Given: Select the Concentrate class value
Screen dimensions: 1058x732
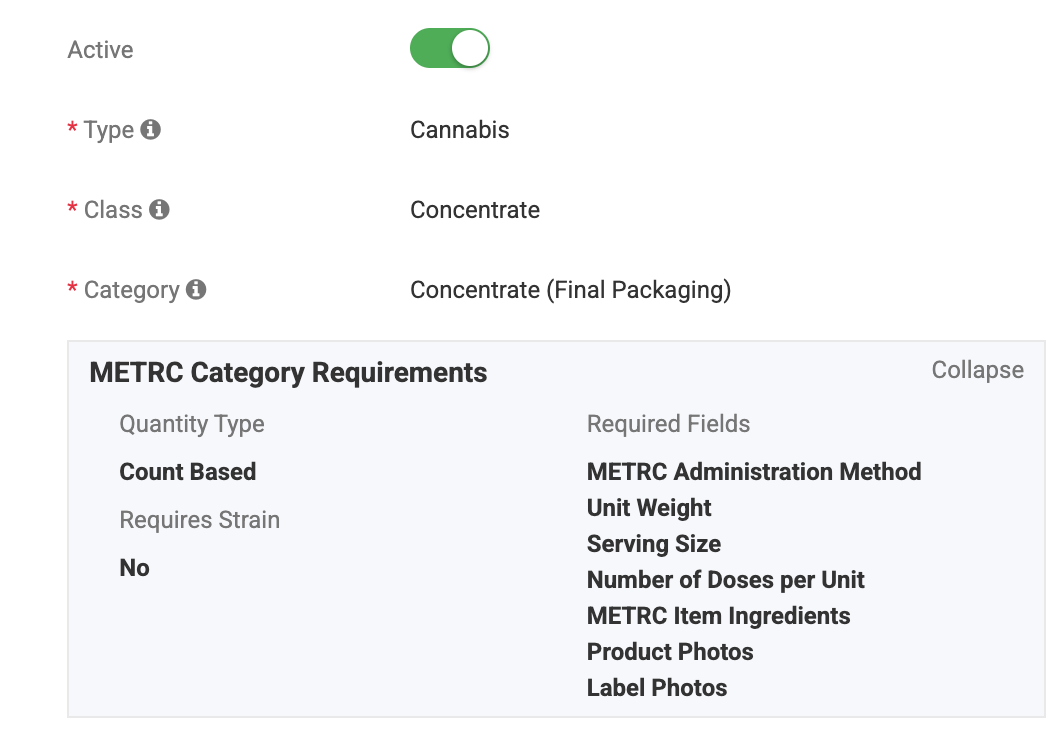Looking at the screenshot, I should (x=475, y=210).
